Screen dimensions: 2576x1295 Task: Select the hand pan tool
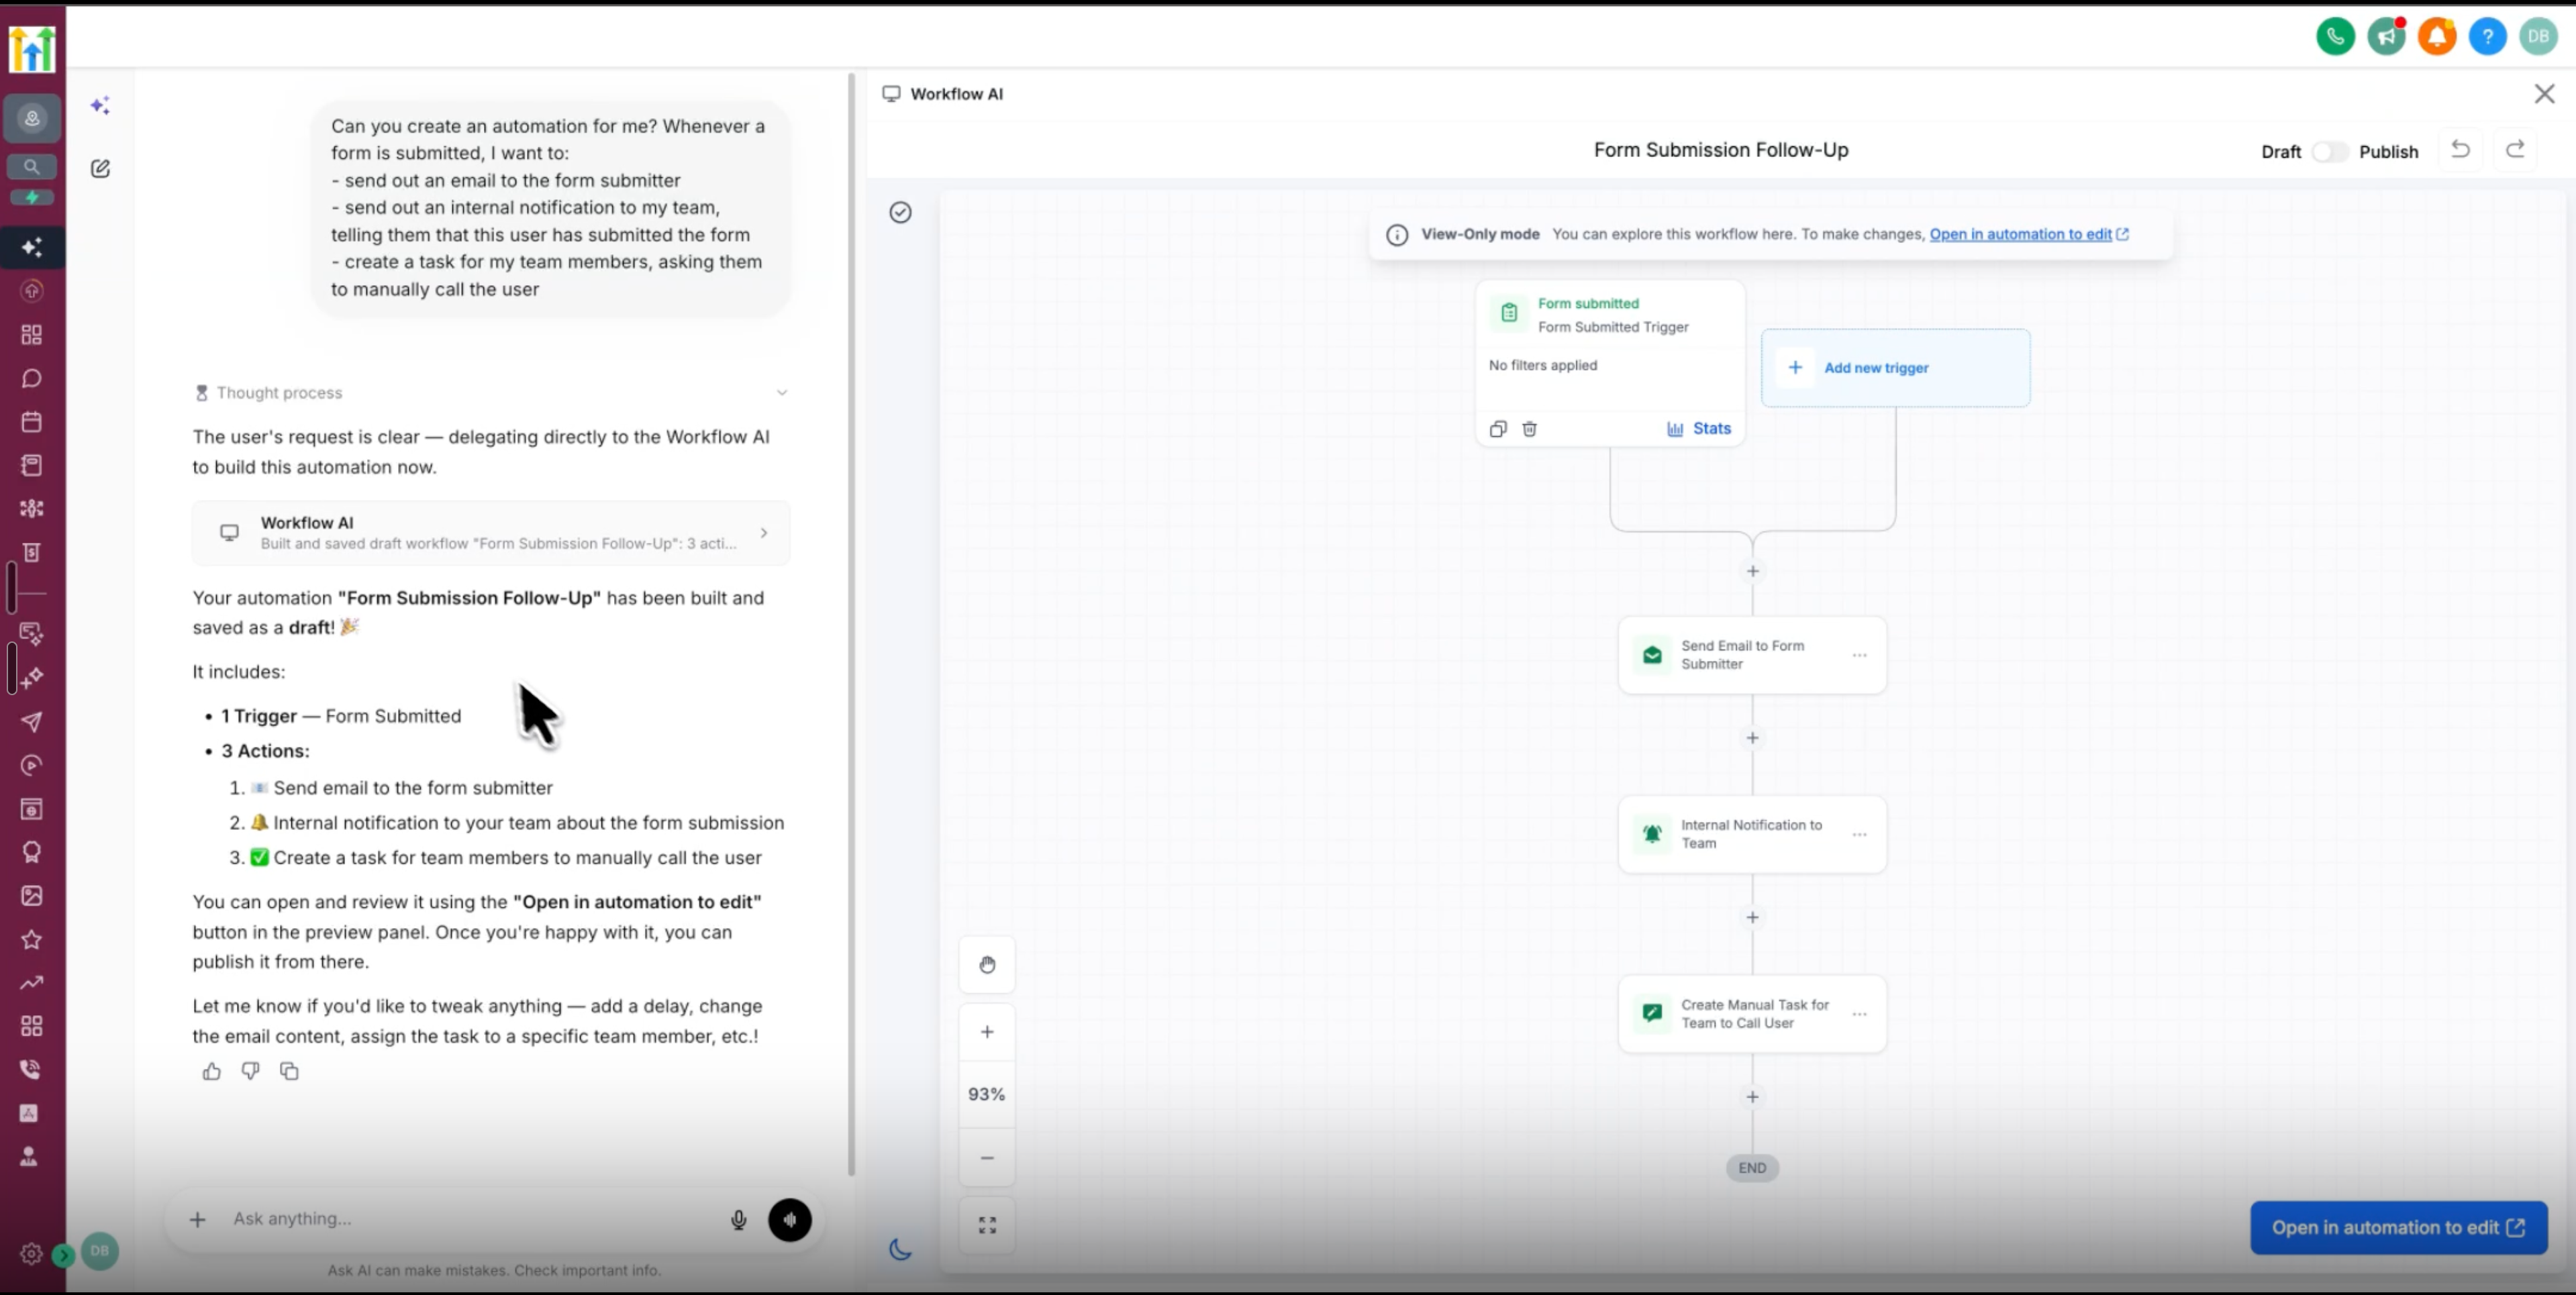[x=987, y=964]
